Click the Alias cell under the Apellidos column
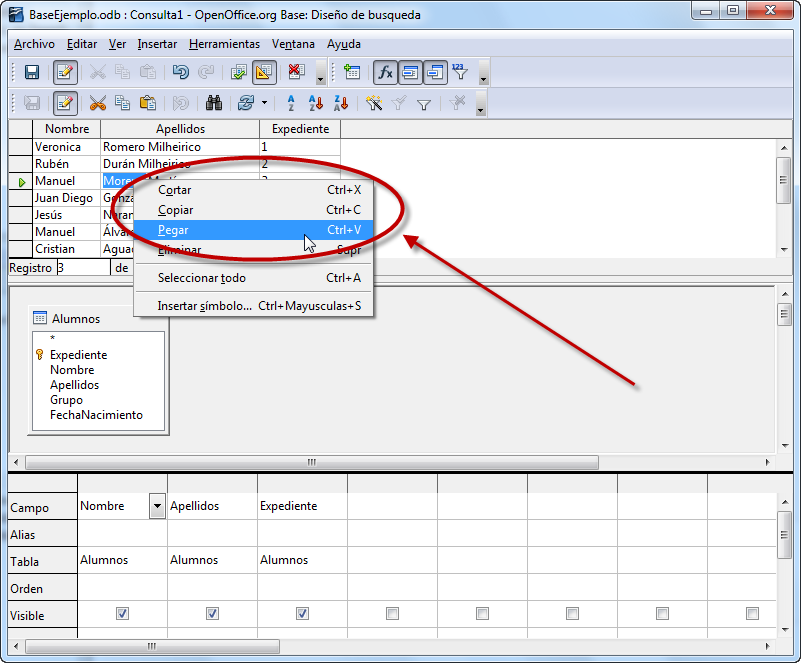This screenshot has height=663, width=801. tap(213, 534)
